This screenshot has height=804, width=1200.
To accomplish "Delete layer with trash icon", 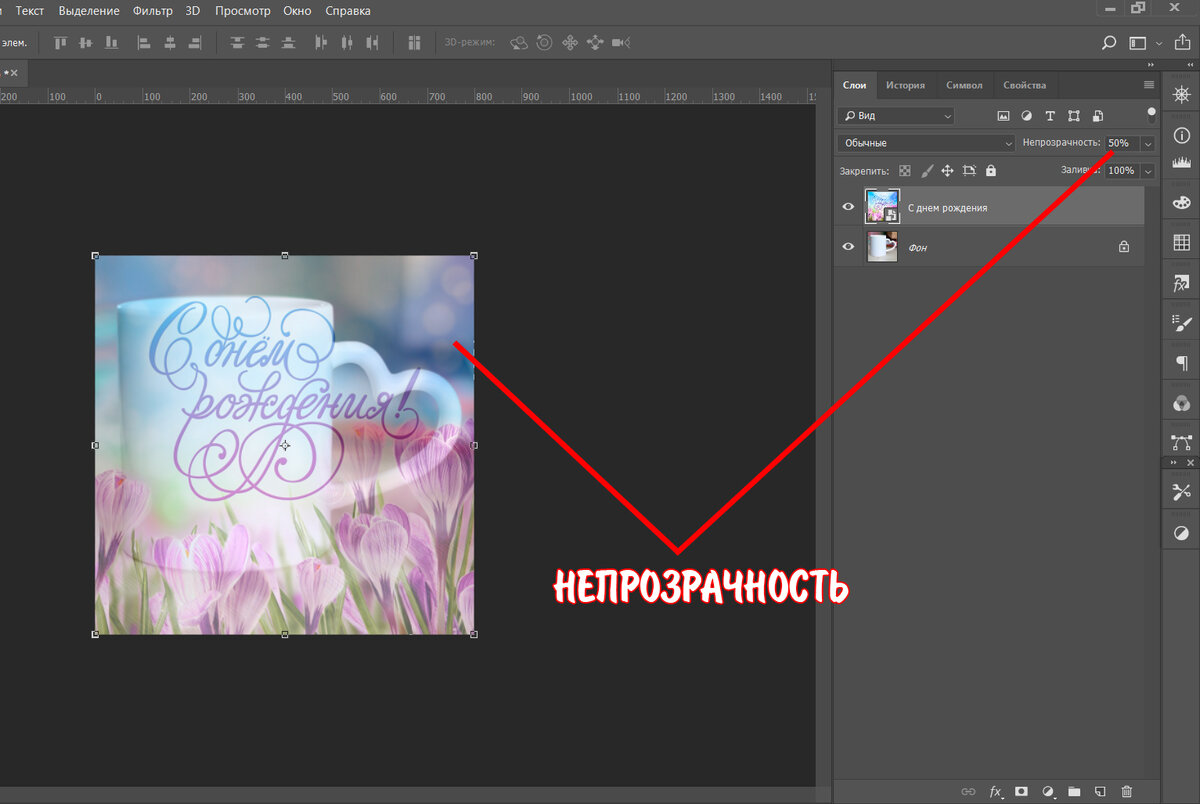I will pyautogui.click(x=1126, y=791).
